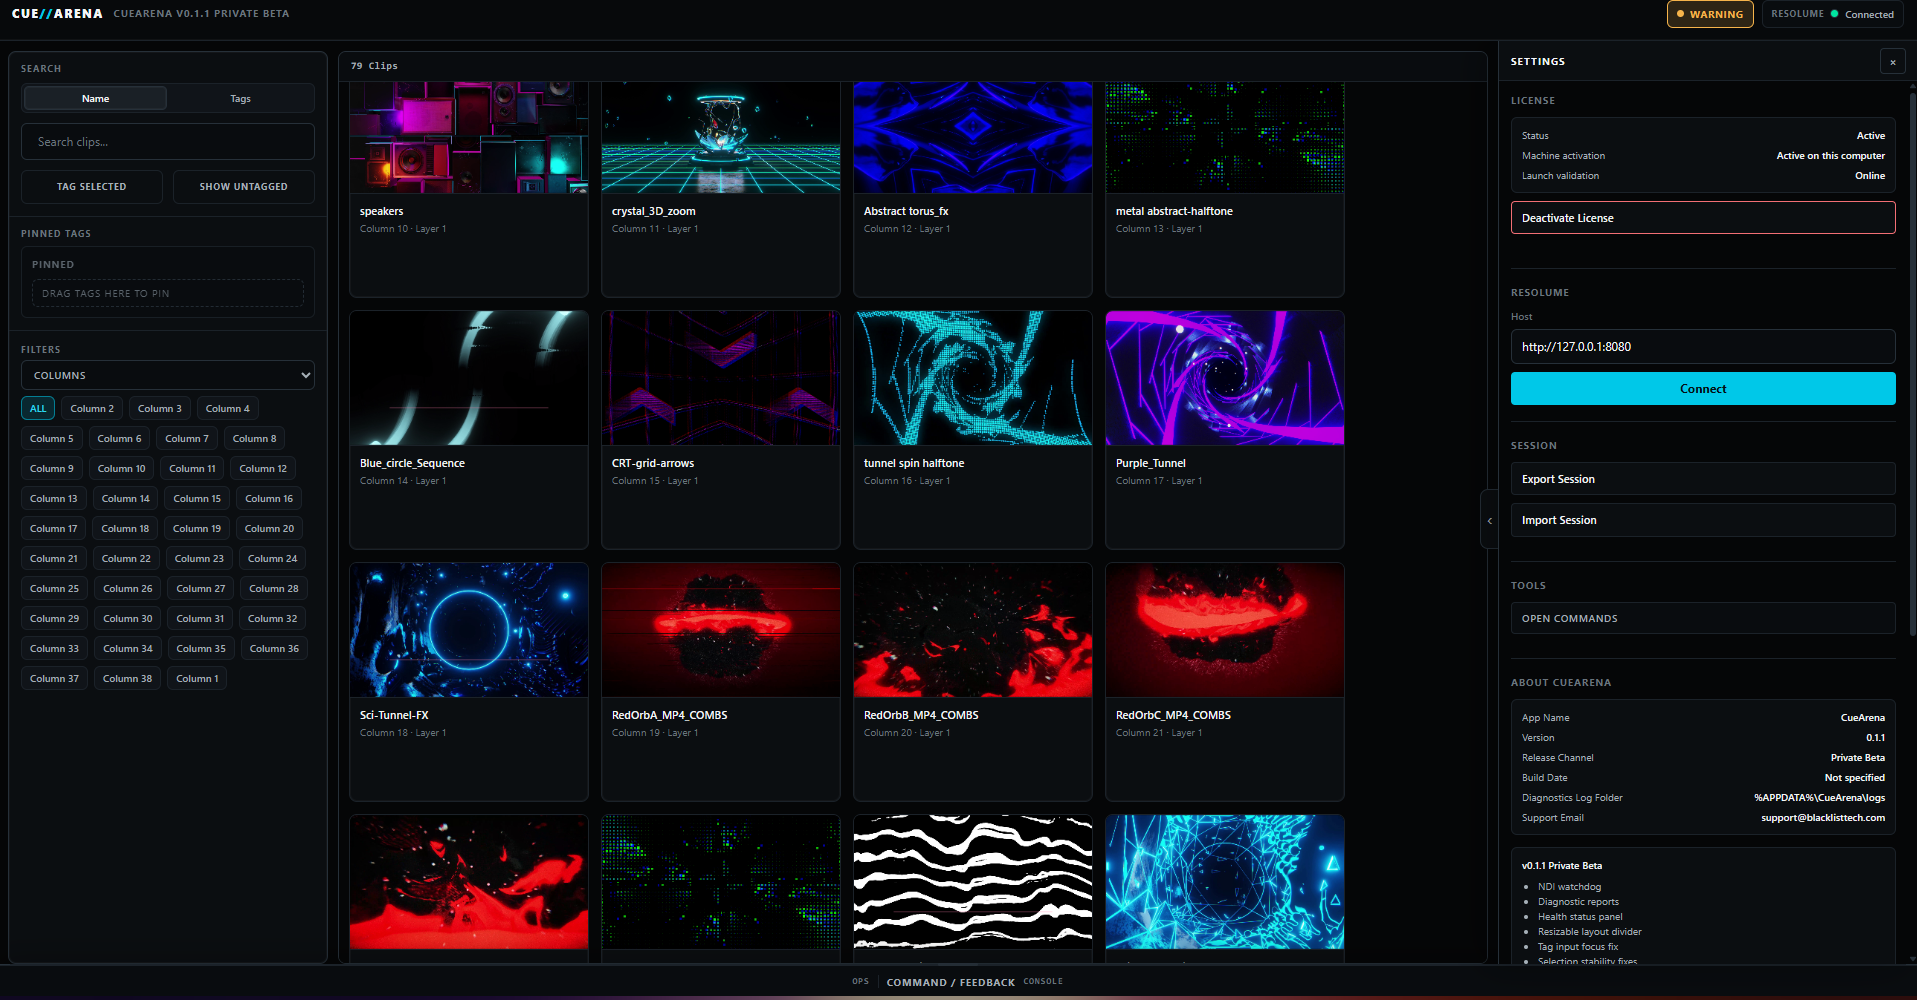Select the Purple_Tunnel clip thumbnail
1917x1000 pixels.
1225,378
